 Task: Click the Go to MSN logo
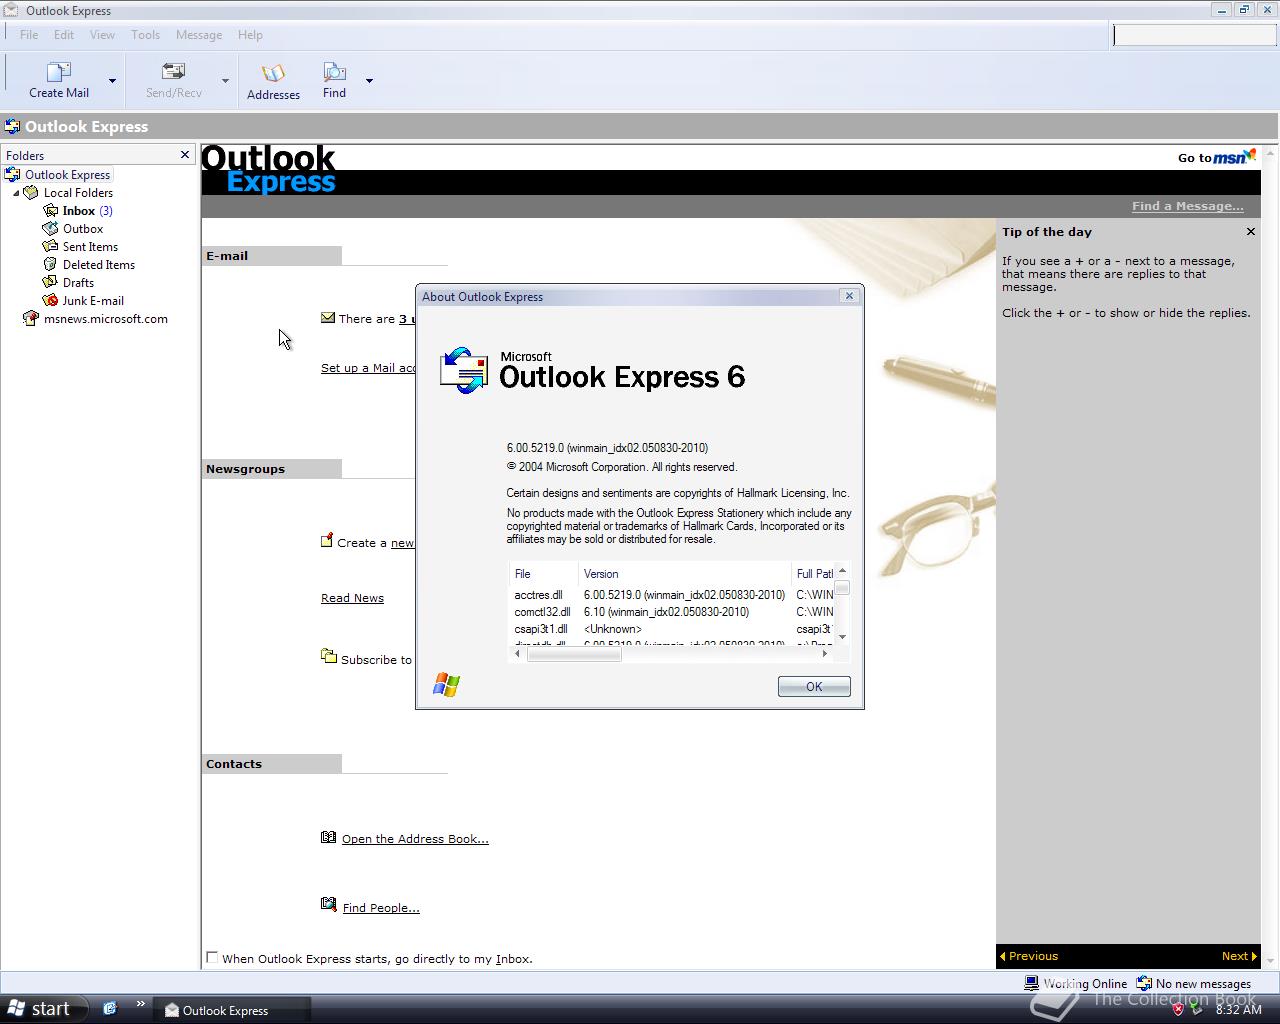(x=1235, y=156)
